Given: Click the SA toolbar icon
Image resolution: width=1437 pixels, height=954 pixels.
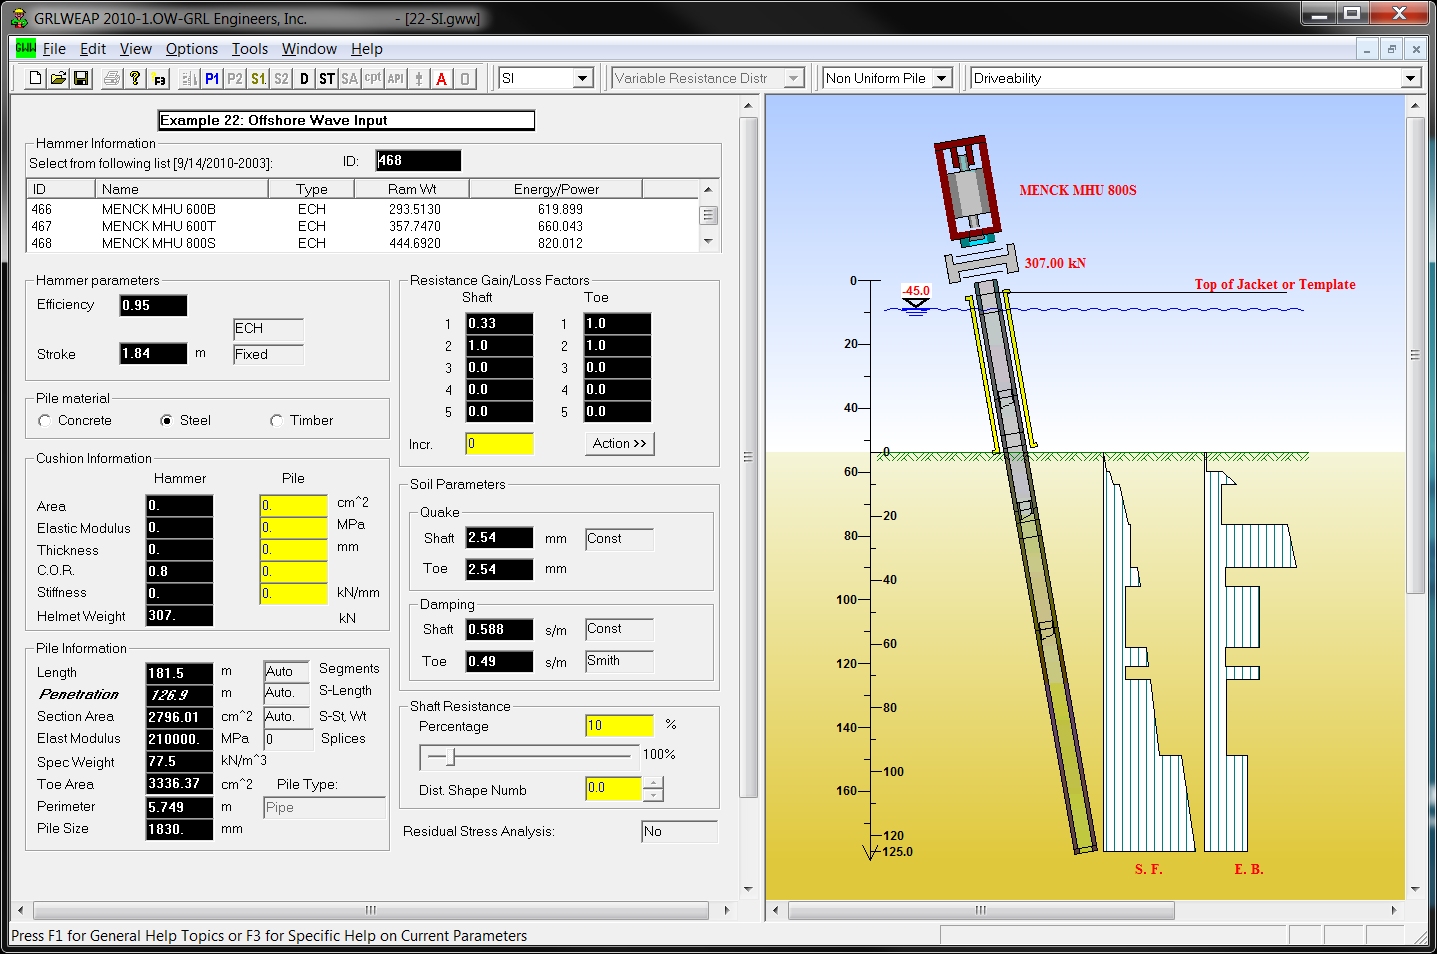Looking at the screenshot, I should (349, 78).
